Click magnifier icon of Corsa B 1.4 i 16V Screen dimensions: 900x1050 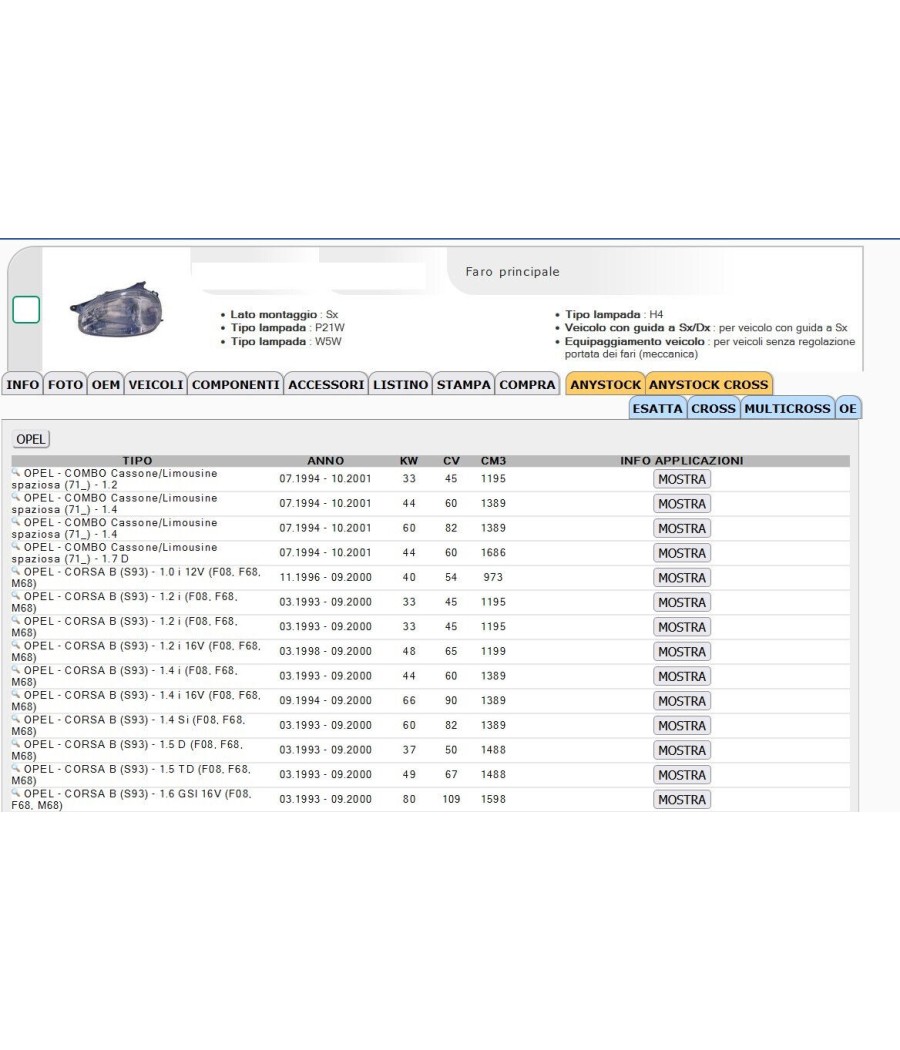(16, 694)
